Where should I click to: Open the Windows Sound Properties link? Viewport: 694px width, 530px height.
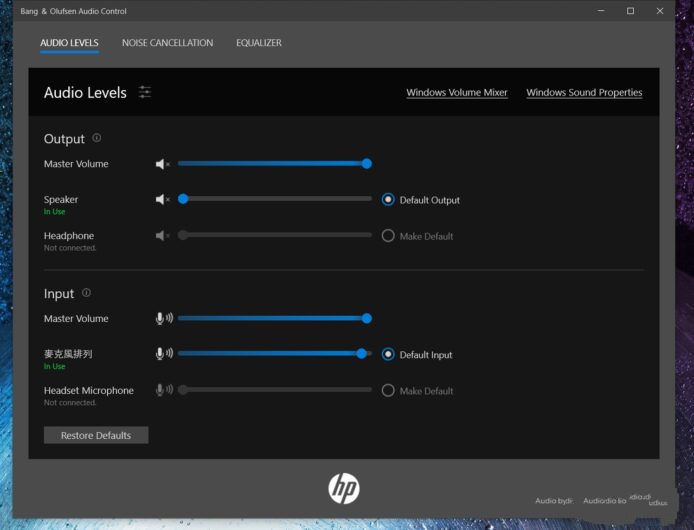click(584, 93)
